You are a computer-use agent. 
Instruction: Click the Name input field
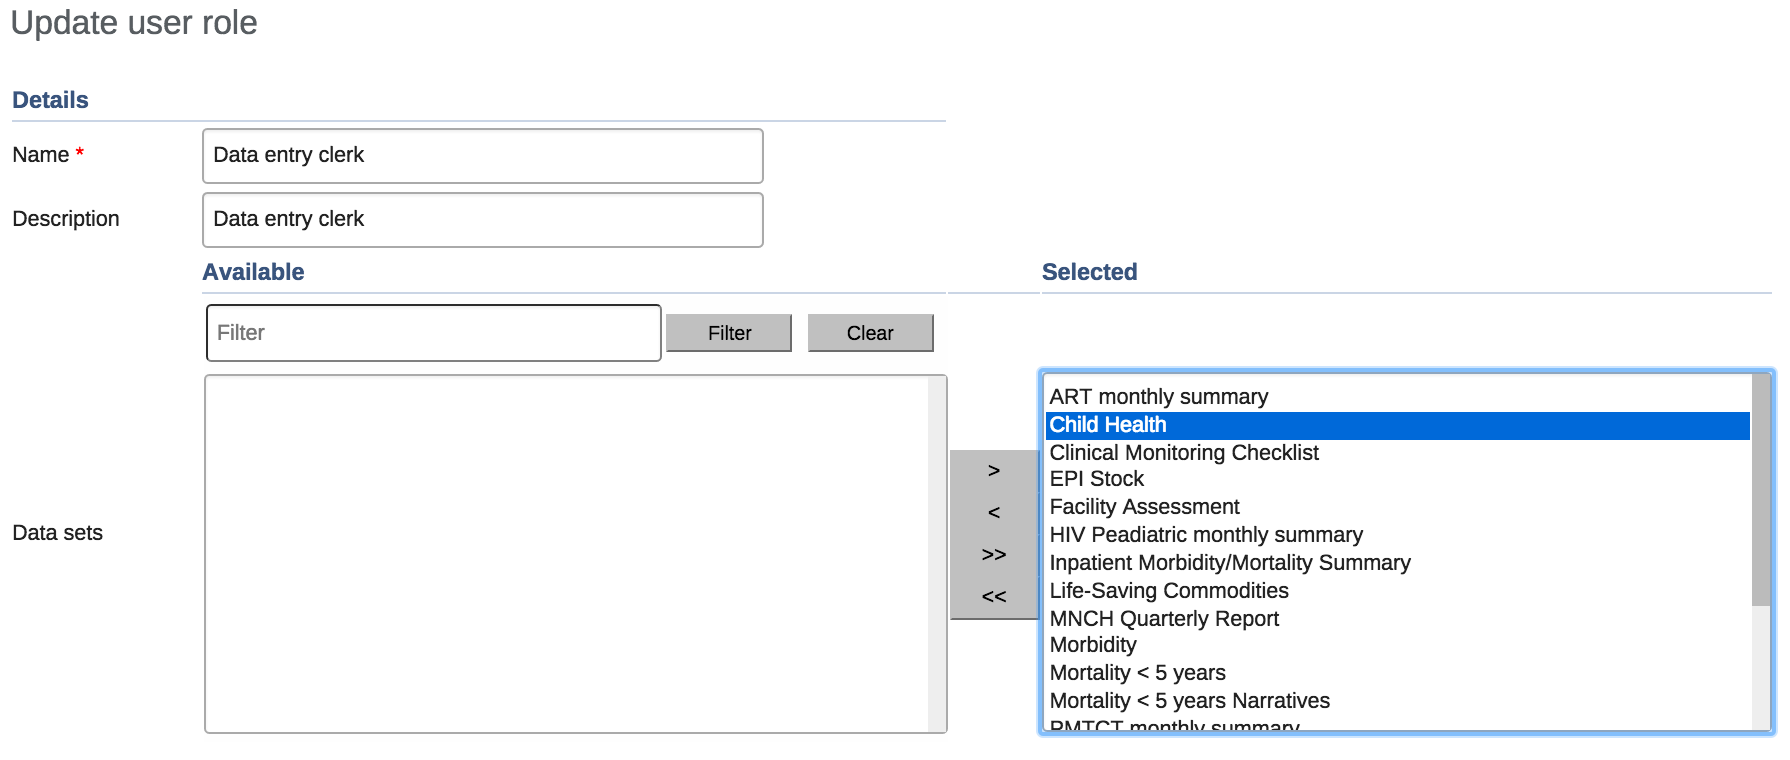(482, 156)
